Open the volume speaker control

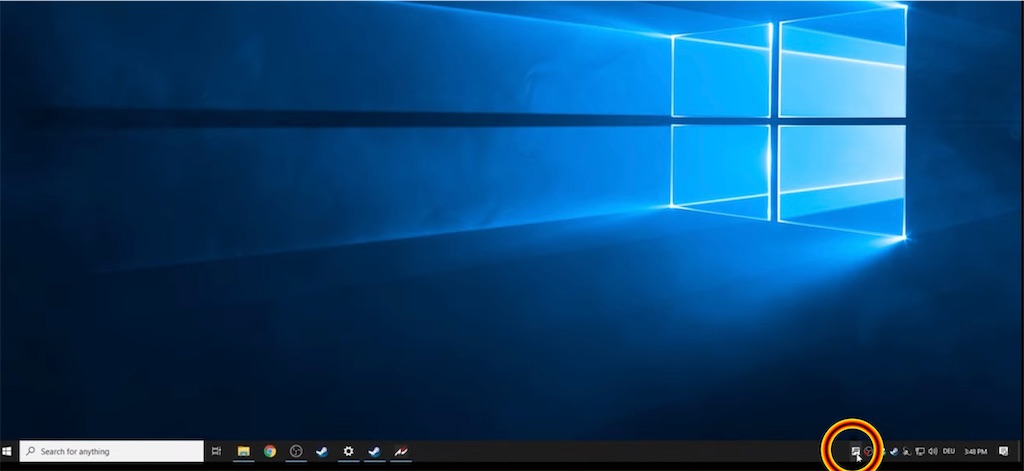tap(933, 451)
